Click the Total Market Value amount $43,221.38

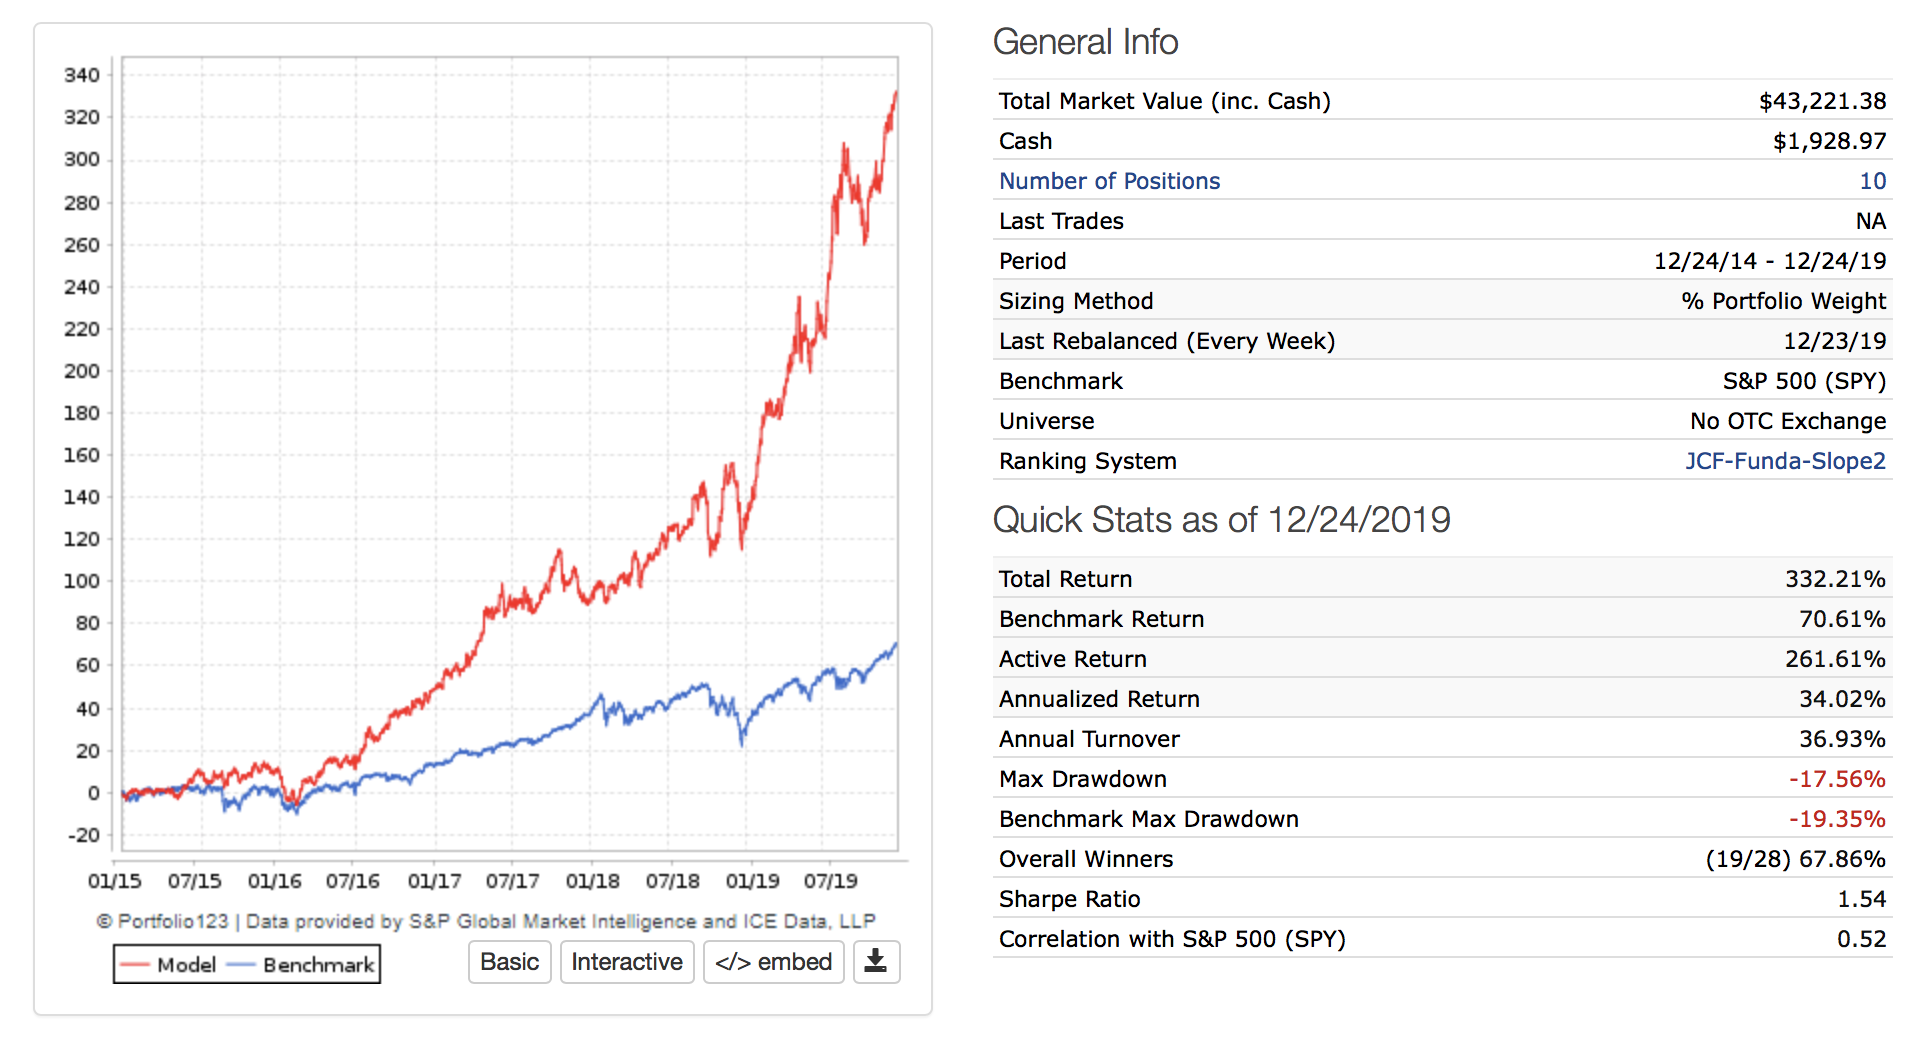(x=1822, y=101)
